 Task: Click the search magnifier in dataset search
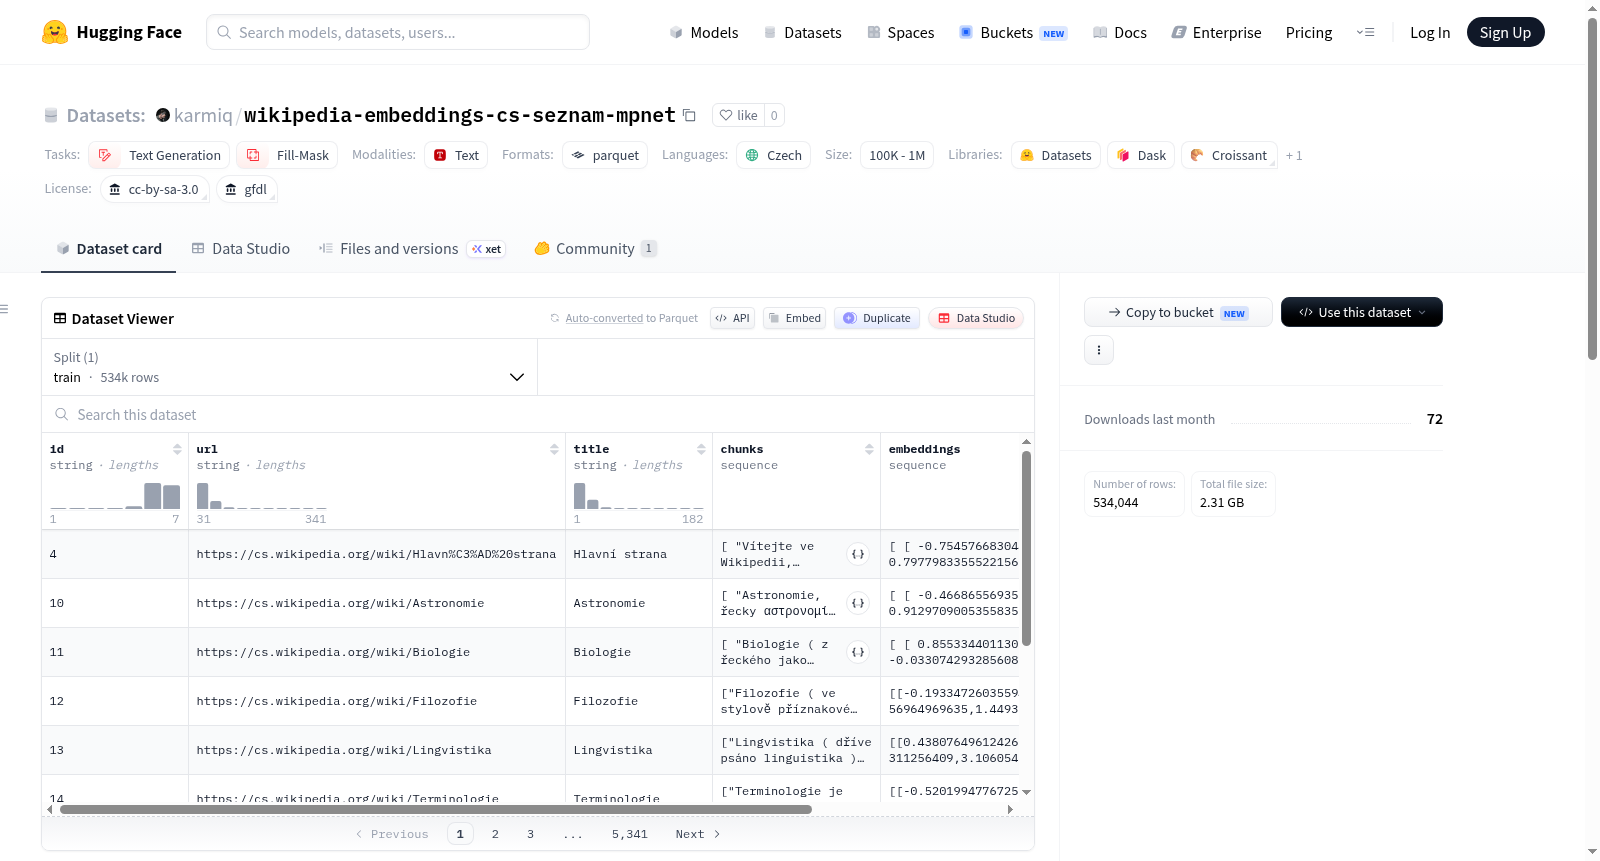(62, 414)
